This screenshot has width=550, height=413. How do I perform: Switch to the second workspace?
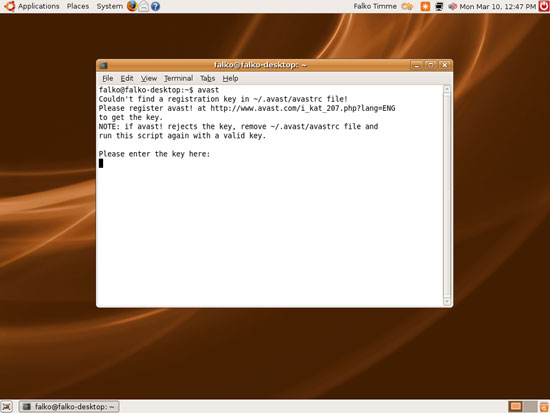(530, 407)
